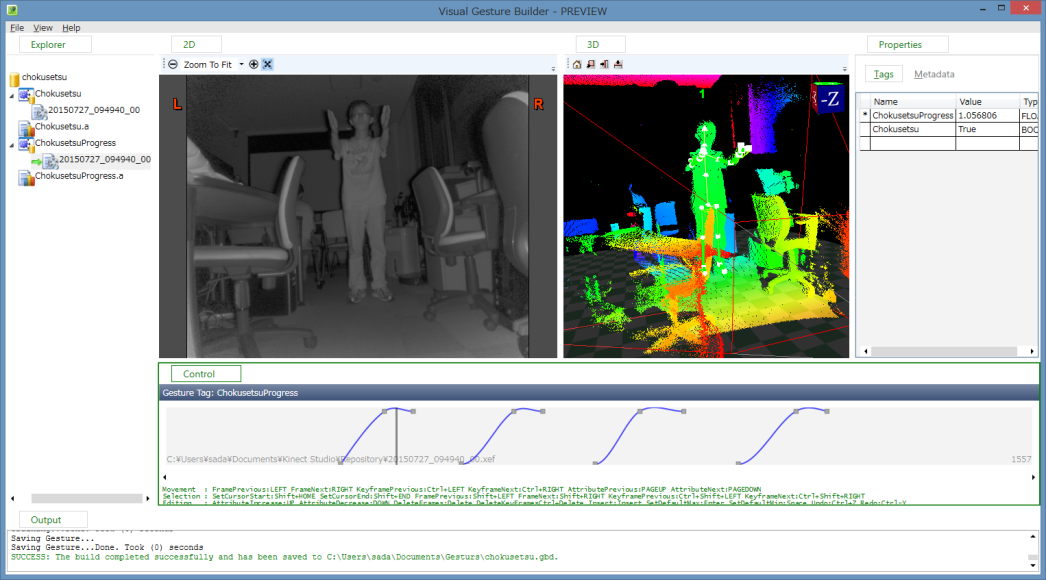Click the Value column header in Tags
The height and width of the screenshot is (580, 1046).
coord(987,101)
